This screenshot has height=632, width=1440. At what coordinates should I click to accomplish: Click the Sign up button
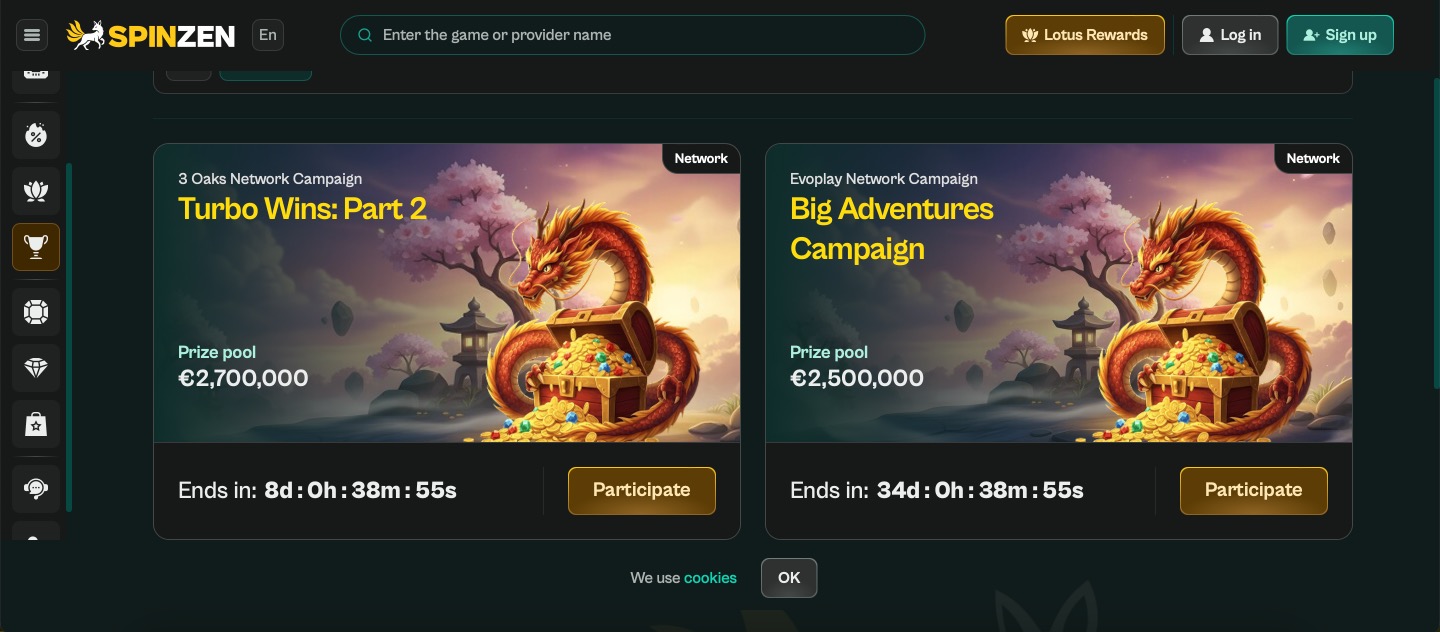pos(1340,35)
